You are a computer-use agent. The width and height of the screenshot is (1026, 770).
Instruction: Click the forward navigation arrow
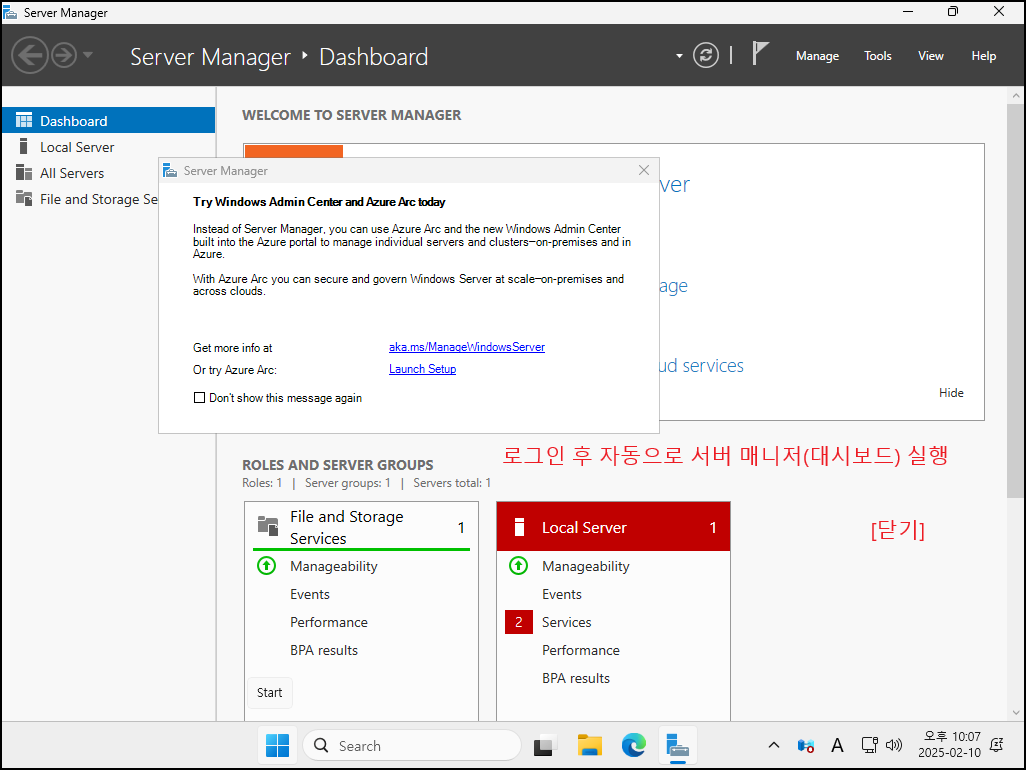pyautogui.click(x=64, y=55)
